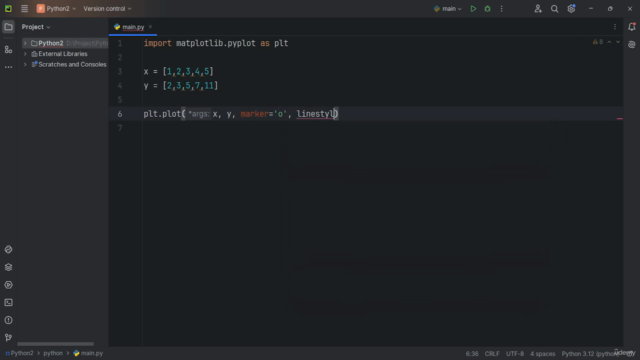Image resolution: width=640 pixels, height=360 pixels.
Task: Open IDE settings gear
Action: [571, 9]
